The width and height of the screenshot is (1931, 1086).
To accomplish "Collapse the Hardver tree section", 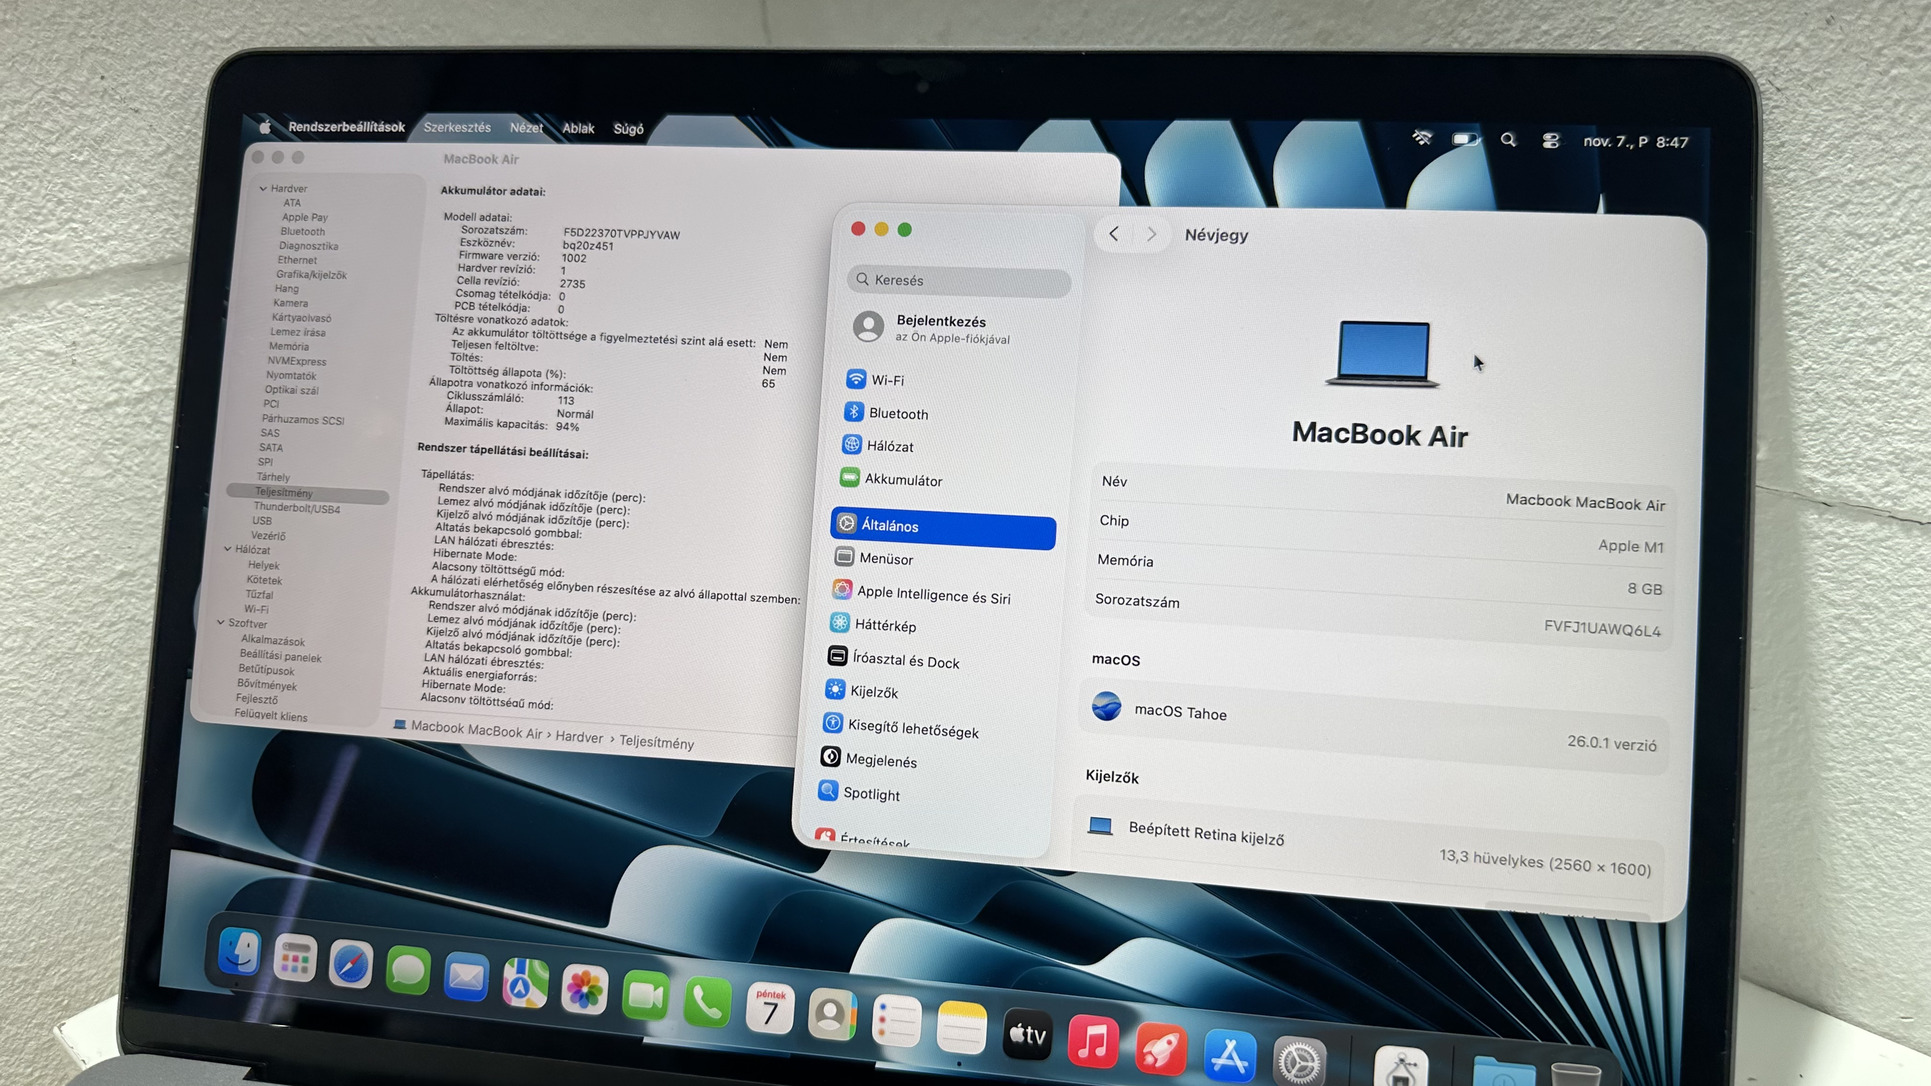I will pos(263,188).
